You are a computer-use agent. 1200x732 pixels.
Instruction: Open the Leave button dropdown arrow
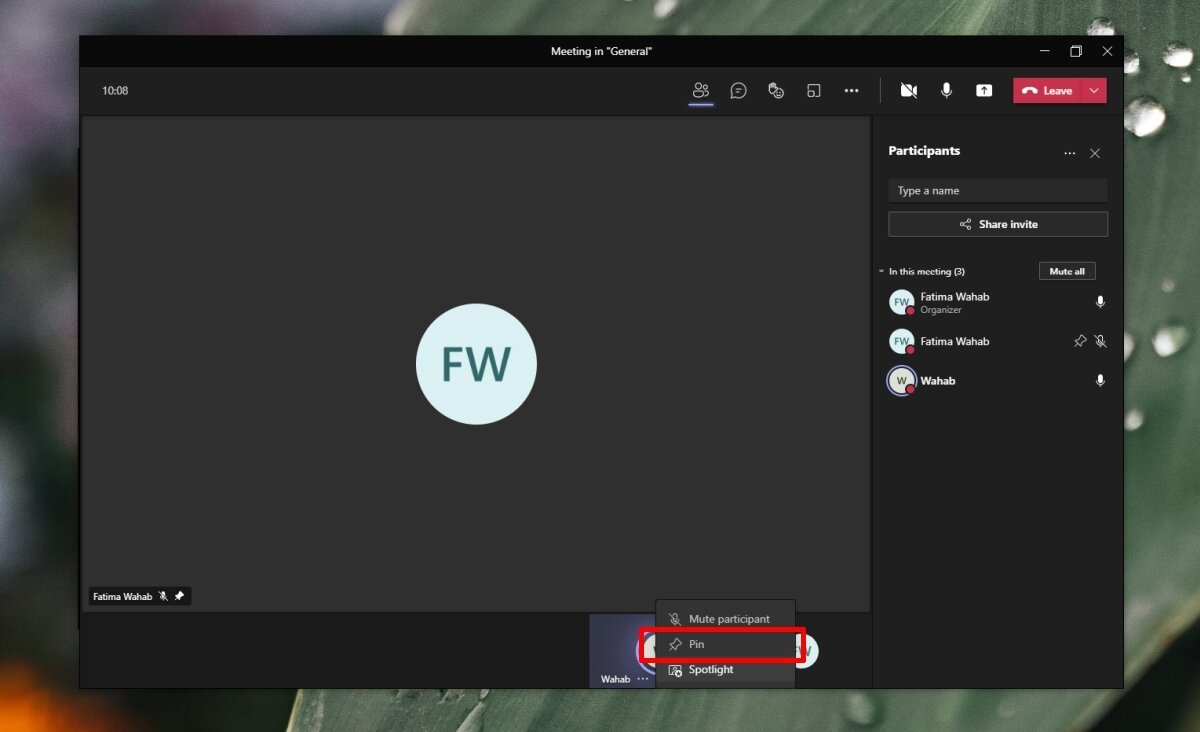click(x=1094, y=91)
